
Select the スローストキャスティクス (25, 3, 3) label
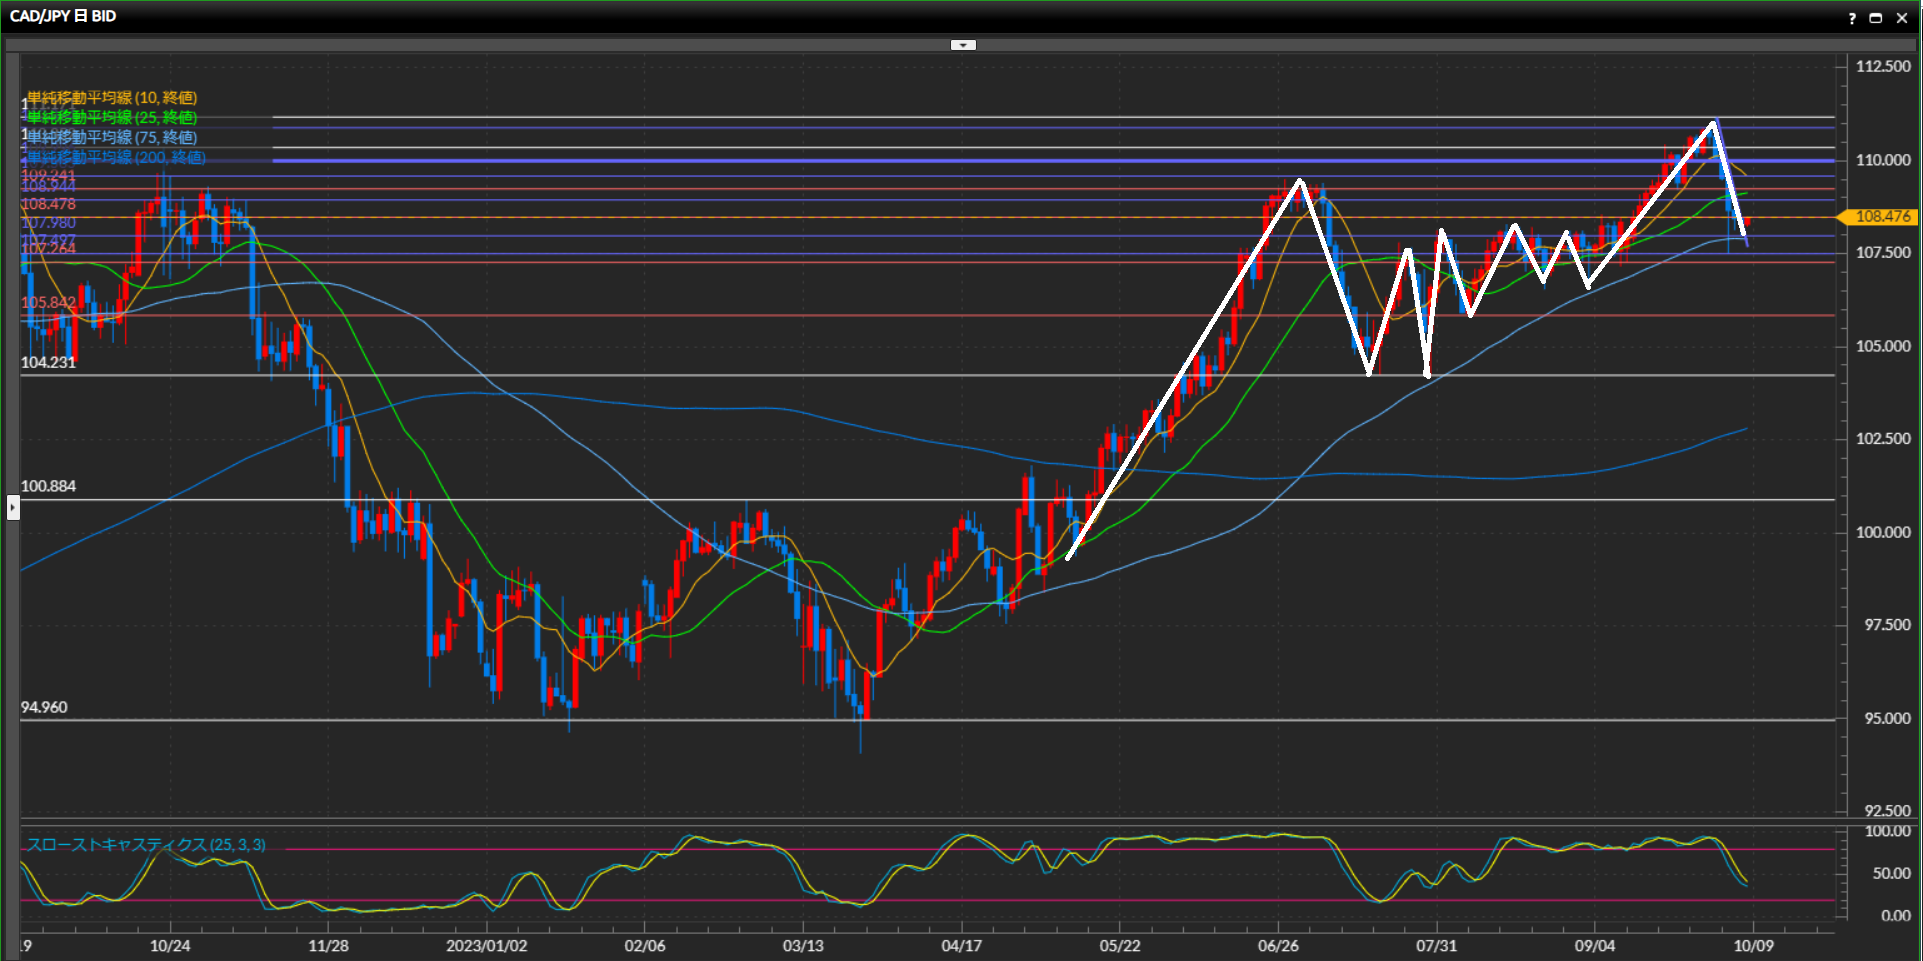coord(146,845)
